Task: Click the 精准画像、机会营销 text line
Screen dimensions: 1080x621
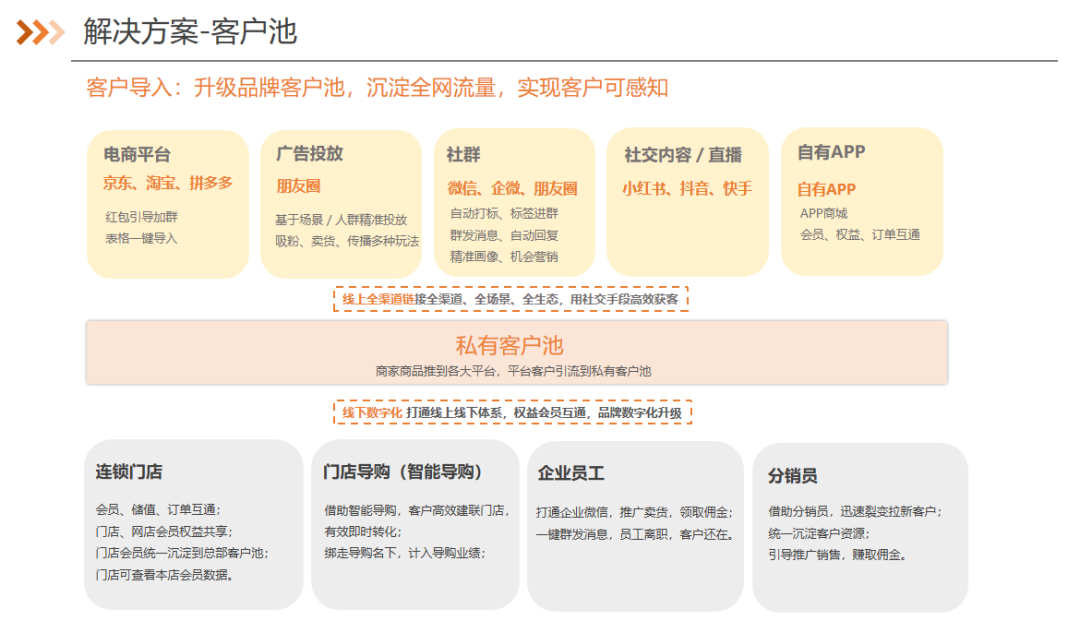Action: (503, 257)
